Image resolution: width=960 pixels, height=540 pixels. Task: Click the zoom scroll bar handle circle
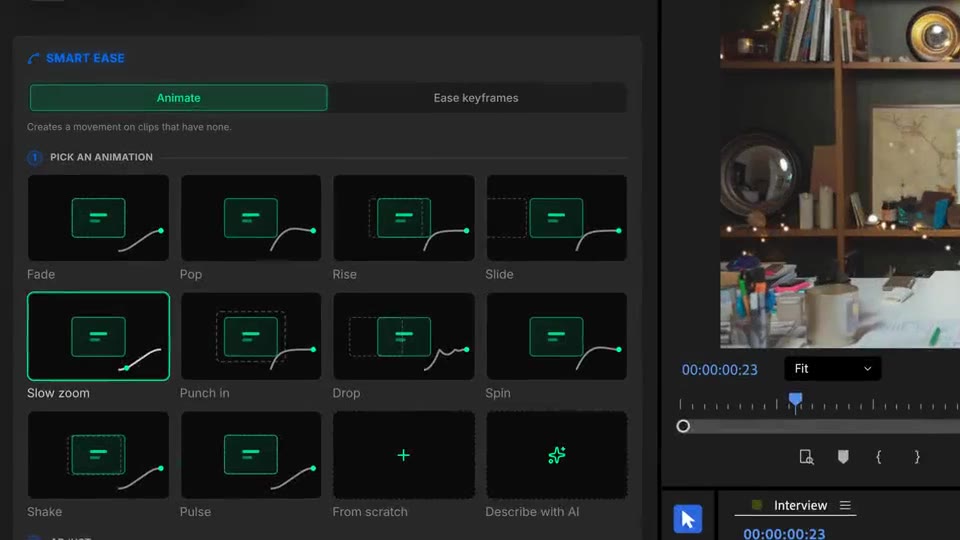click(683, 426)
